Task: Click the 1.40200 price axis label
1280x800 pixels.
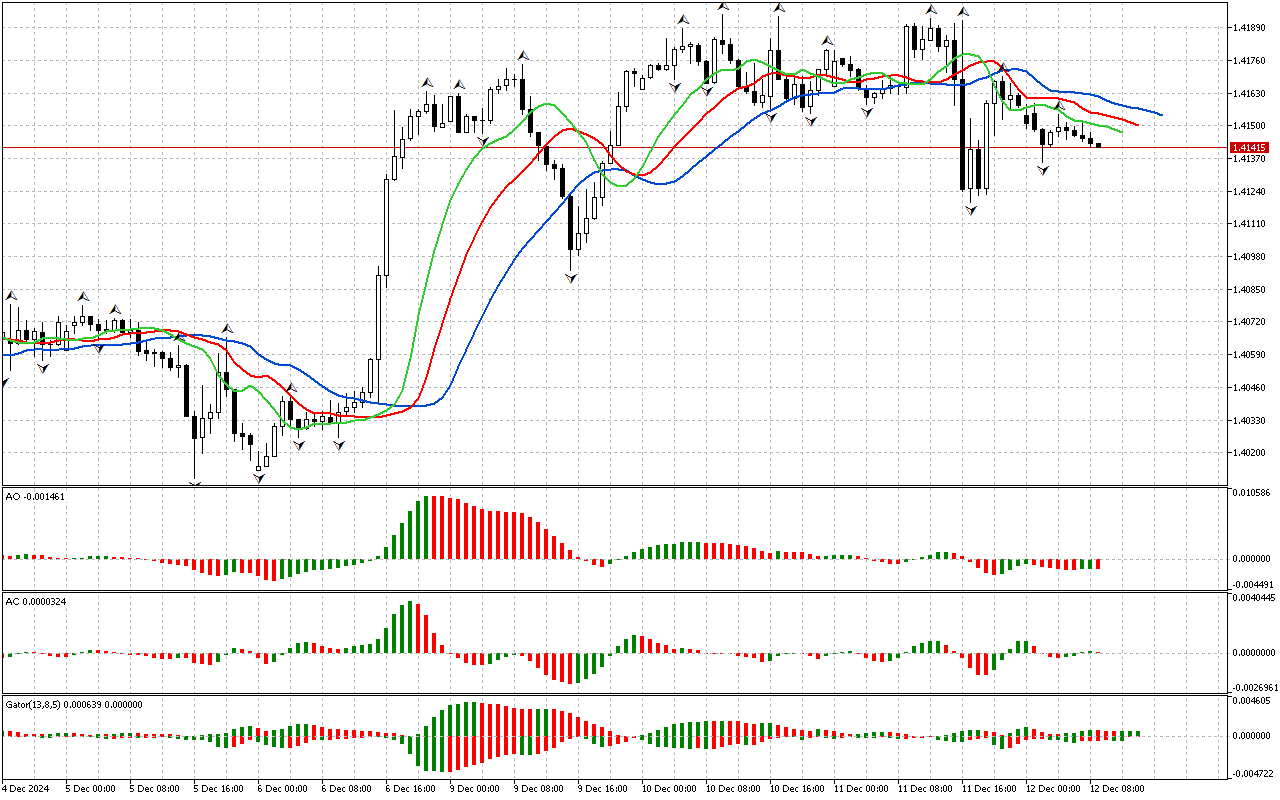Action: tap(1251, 453)
